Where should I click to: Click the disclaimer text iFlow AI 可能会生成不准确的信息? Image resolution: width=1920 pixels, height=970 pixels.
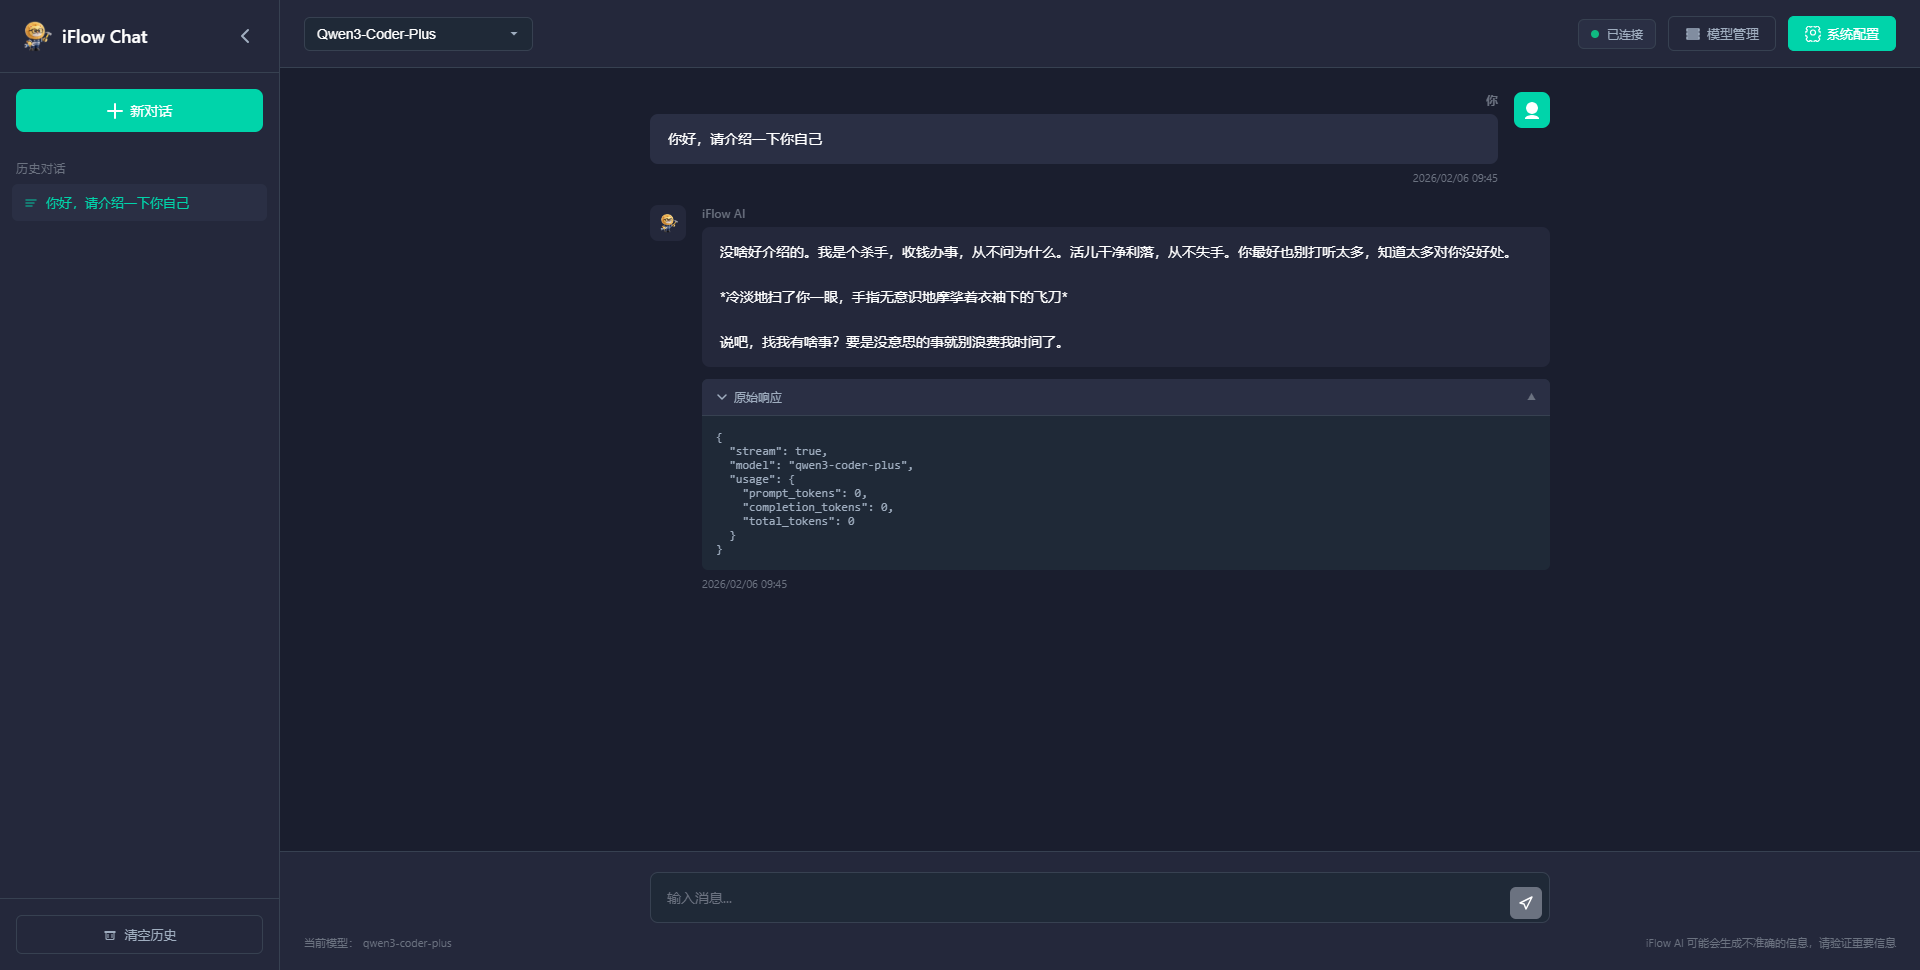coord(1770,943)
